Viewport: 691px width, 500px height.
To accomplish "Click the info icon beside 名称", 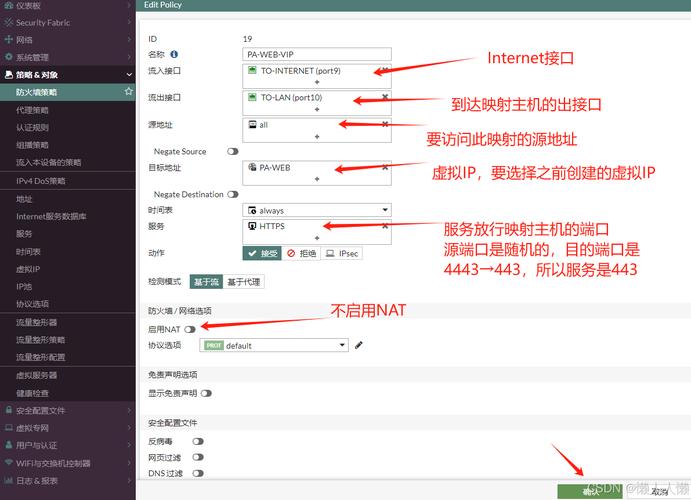I will tap(174, 54).
